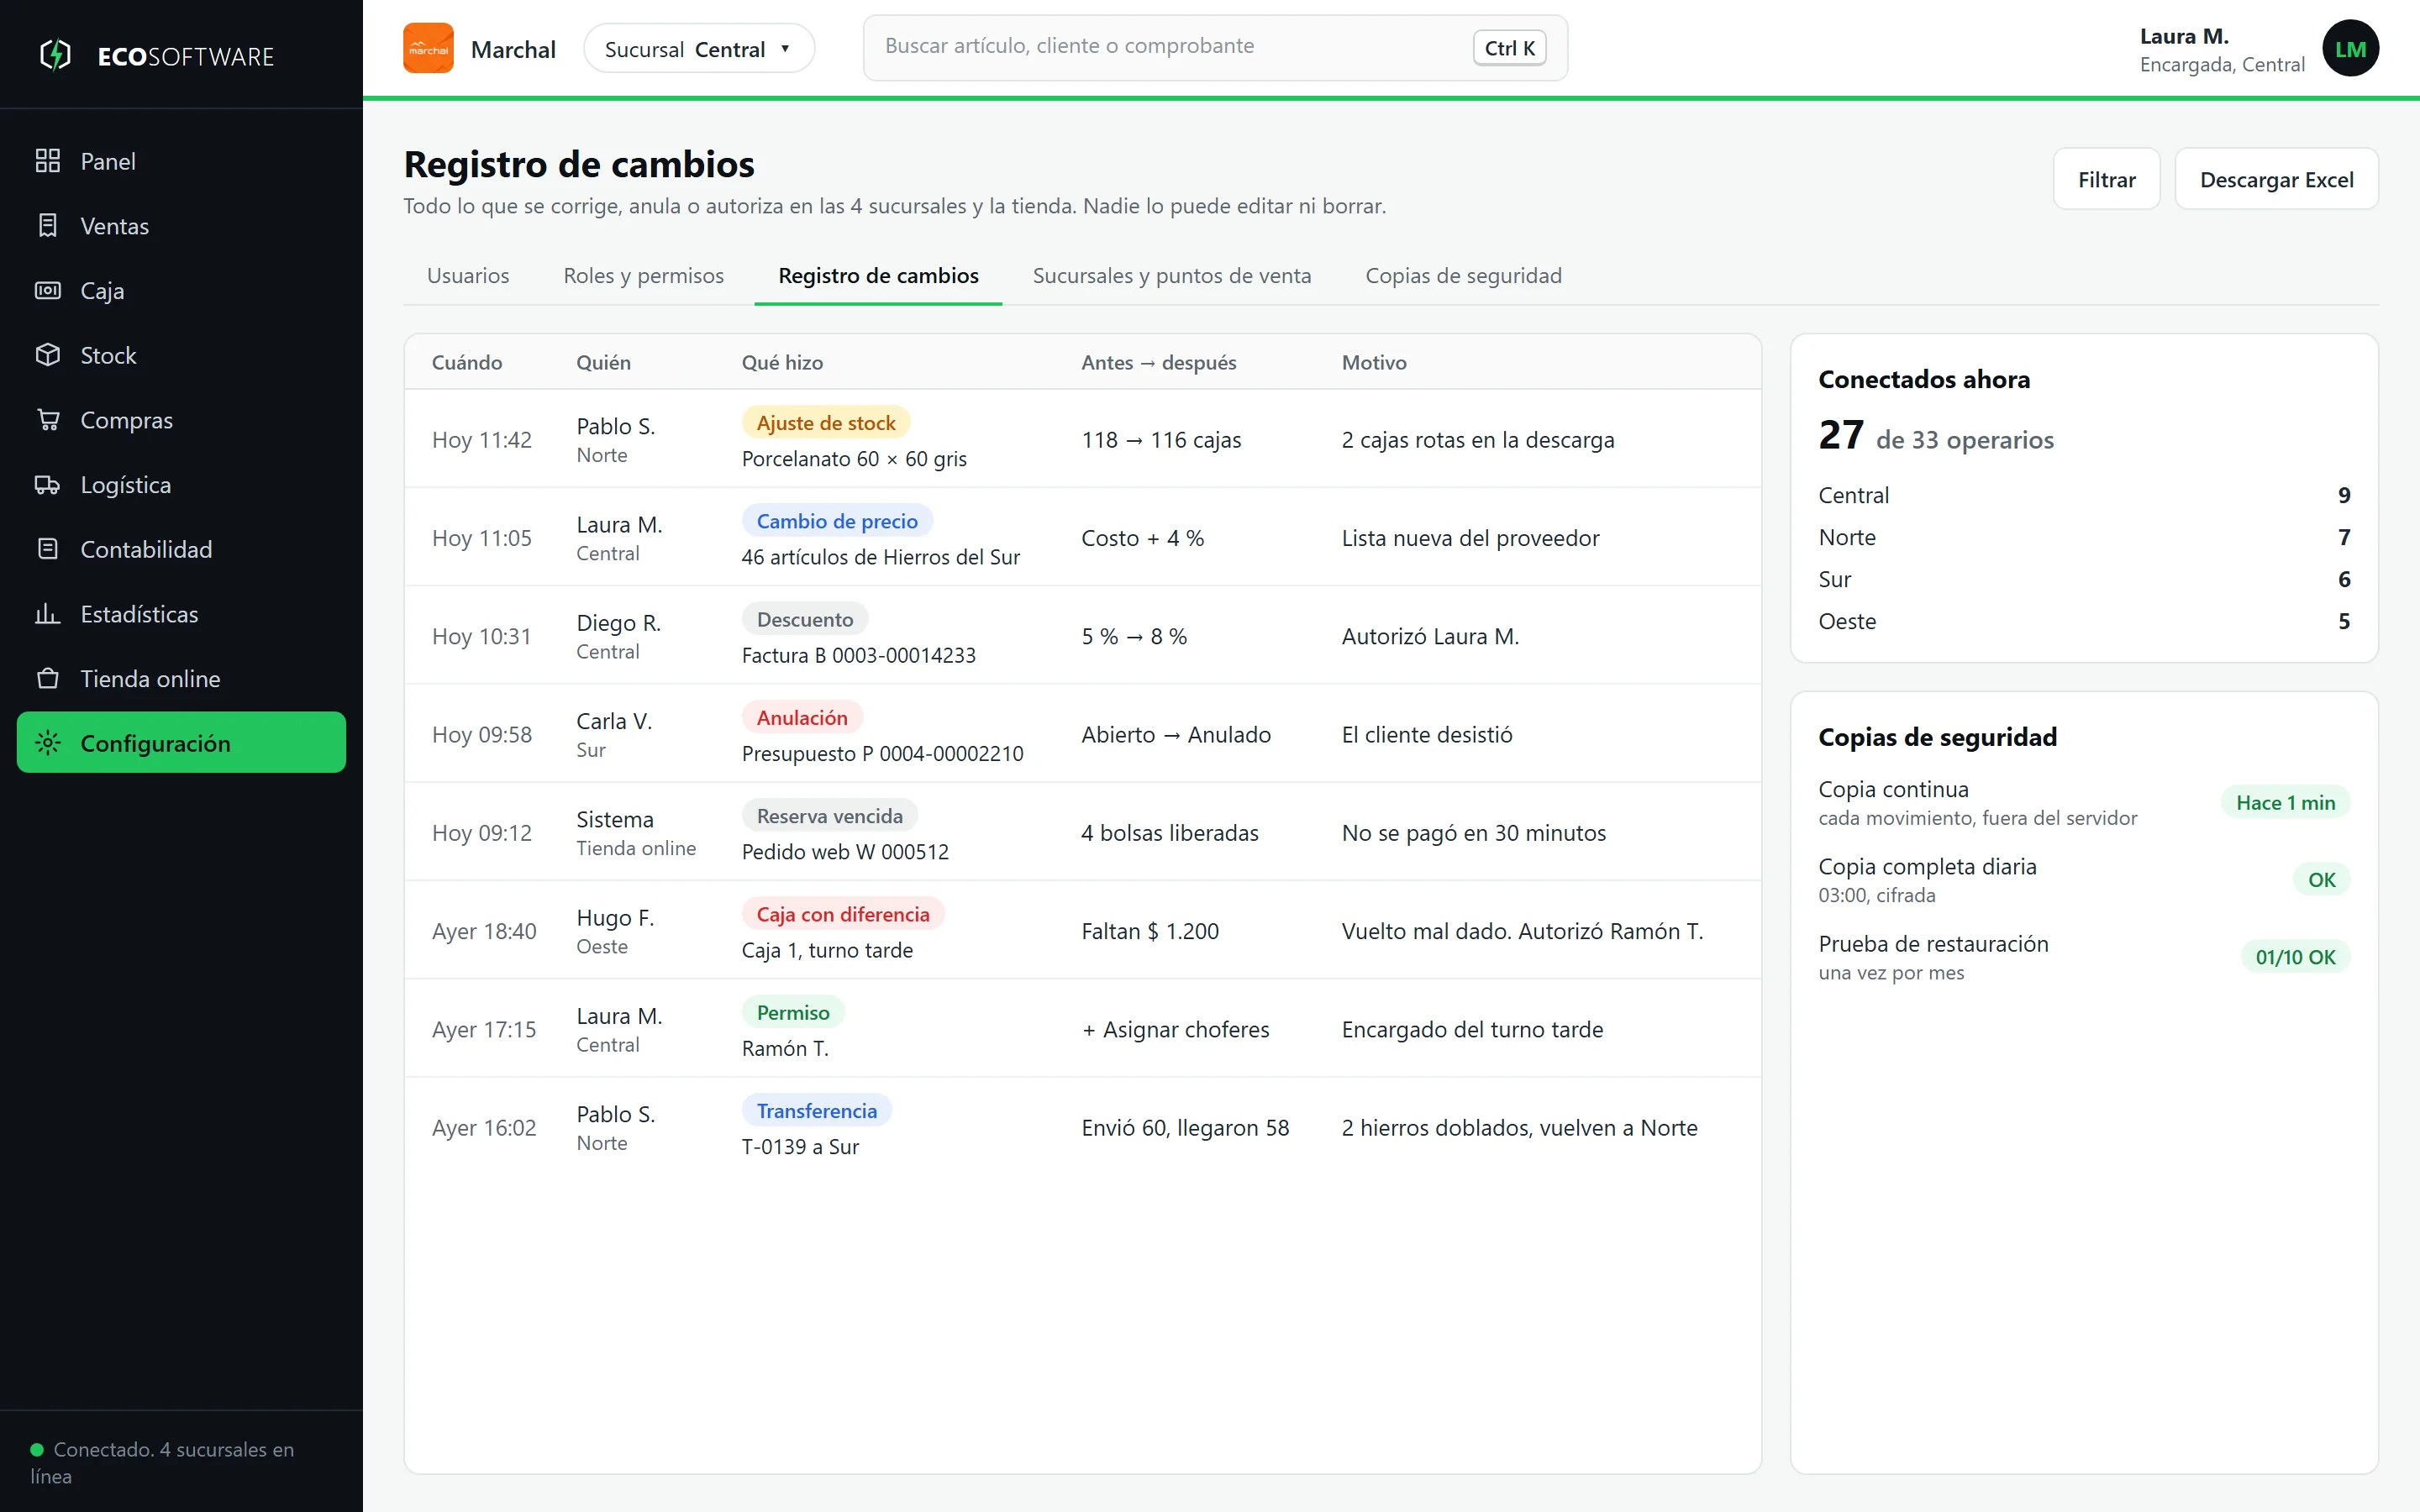Click the EcoSoftware logo icon

pyautogui.click(x=55, y=54)
